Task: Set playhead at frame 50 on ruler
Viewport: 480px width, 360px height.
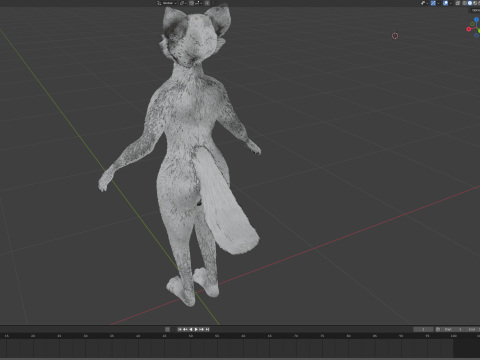Action: click(191, 336)
